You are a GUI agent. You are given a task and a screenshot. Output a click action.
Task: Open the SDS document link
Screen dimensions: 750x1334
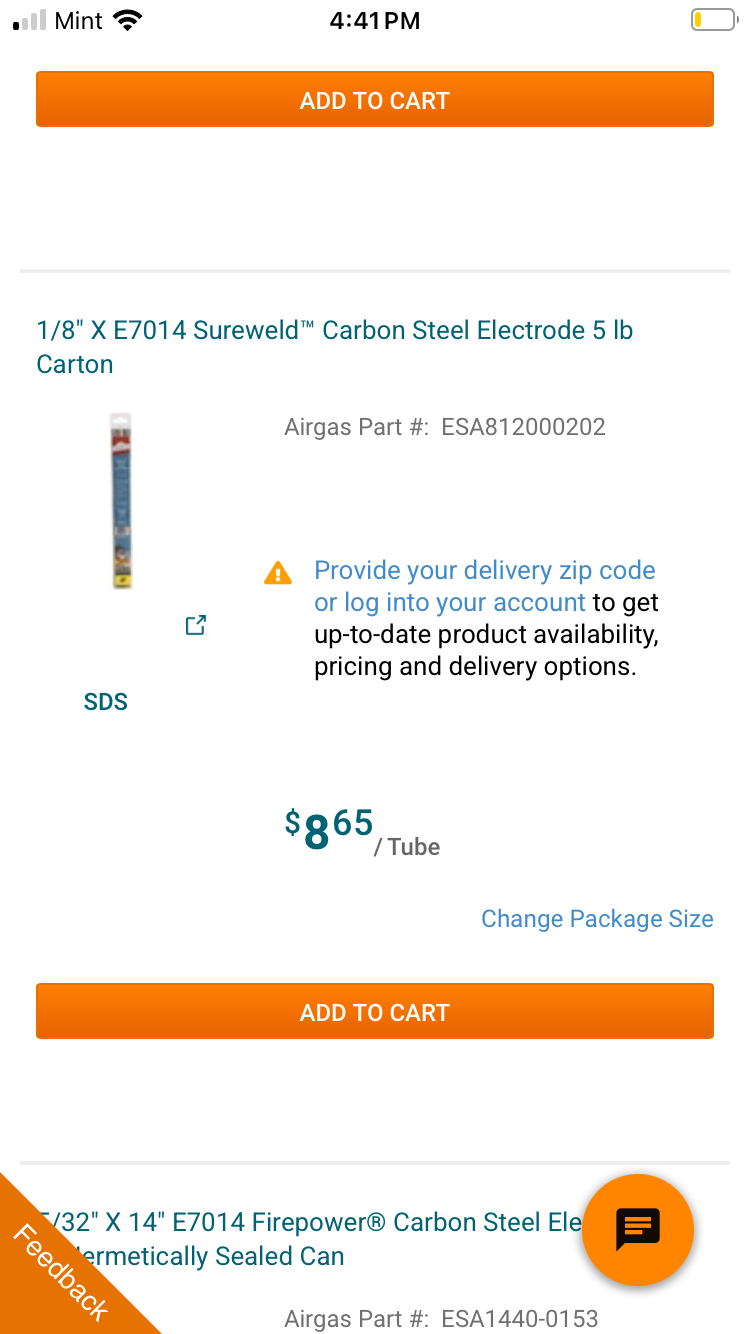(x=106, y=702)
